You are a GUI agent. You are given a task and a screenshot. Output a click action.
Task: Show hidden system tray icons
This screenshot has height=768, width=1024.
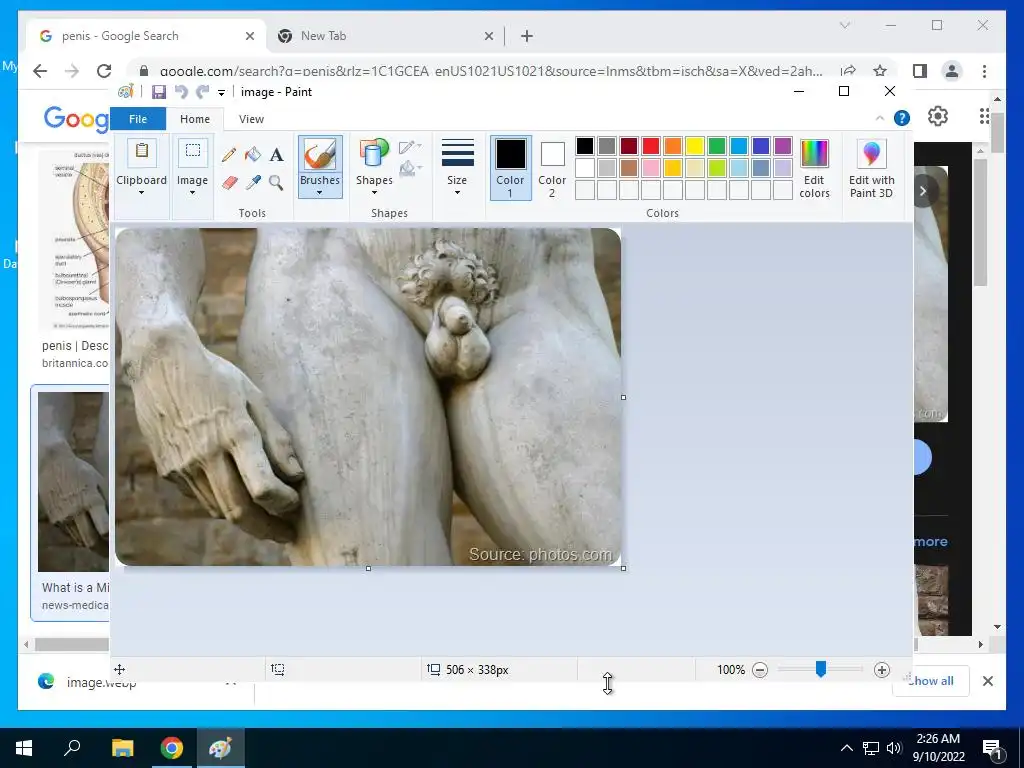846,748
